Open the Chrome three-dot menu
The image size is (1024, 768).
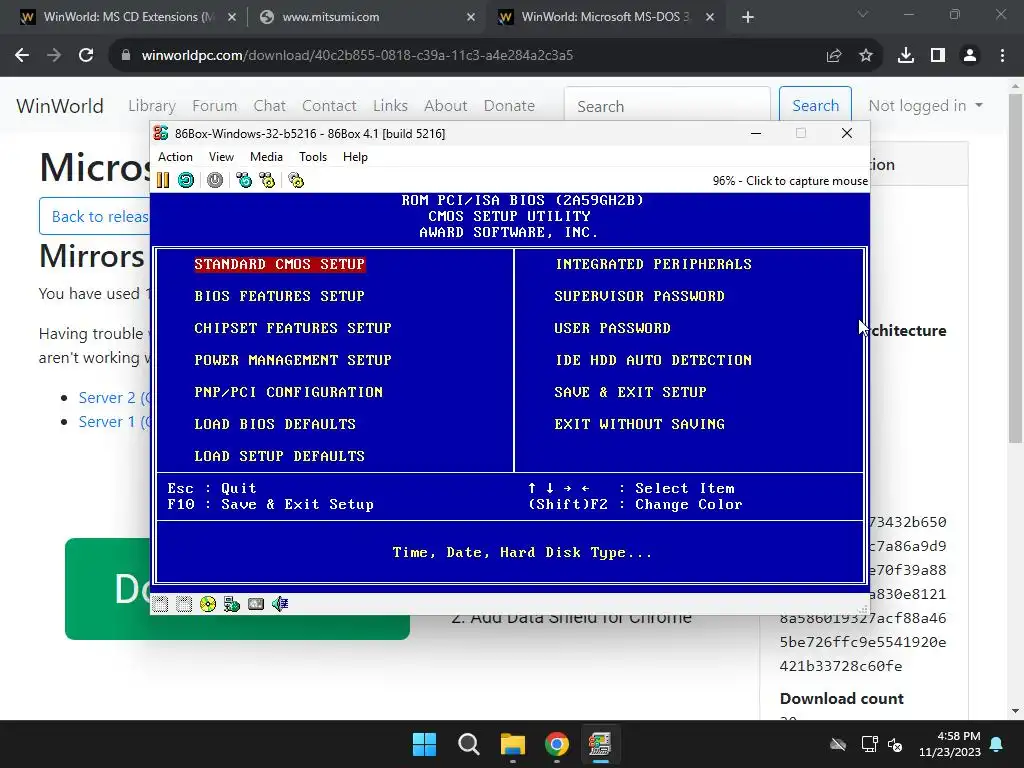1002,56
